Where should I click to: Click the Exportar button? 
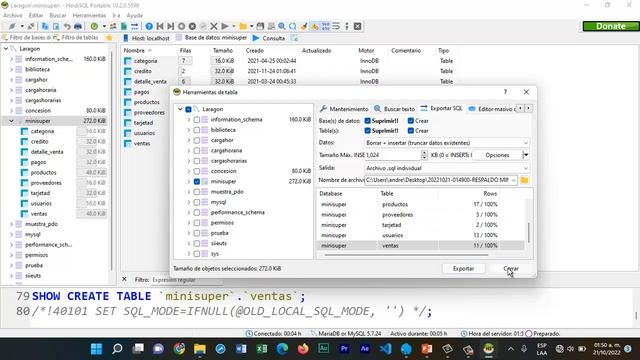463,269
